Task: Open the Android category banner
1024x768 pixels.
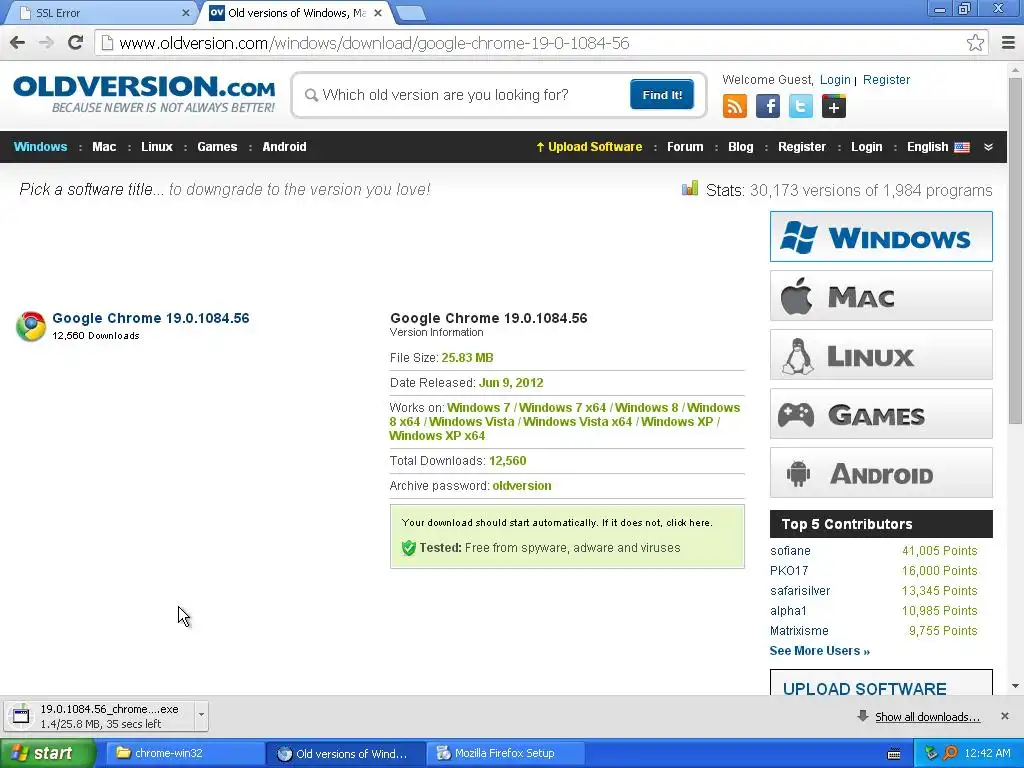Action: tap(881, 473)
